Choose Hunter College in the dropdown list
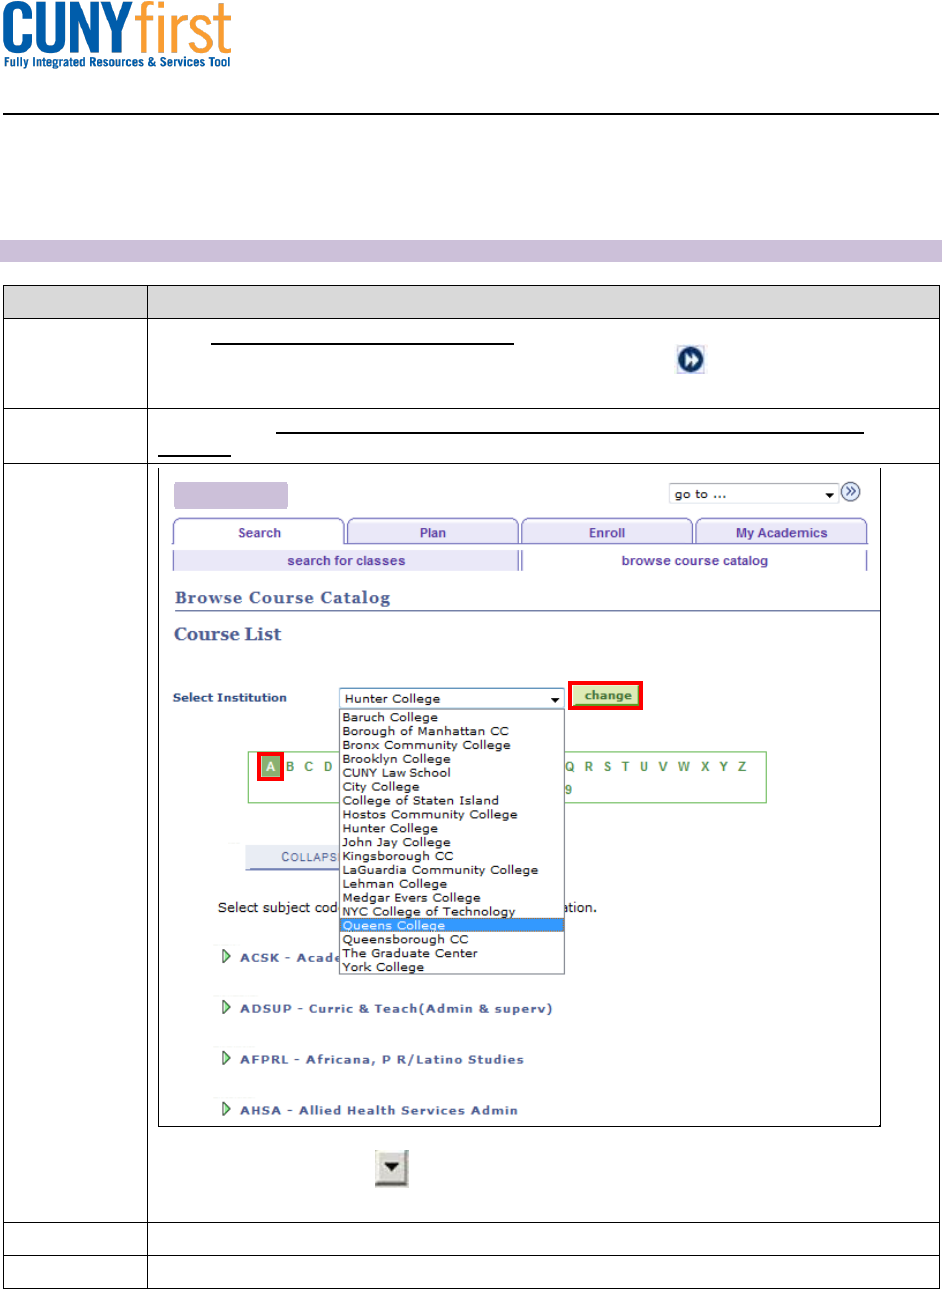 tap(452, 828)
